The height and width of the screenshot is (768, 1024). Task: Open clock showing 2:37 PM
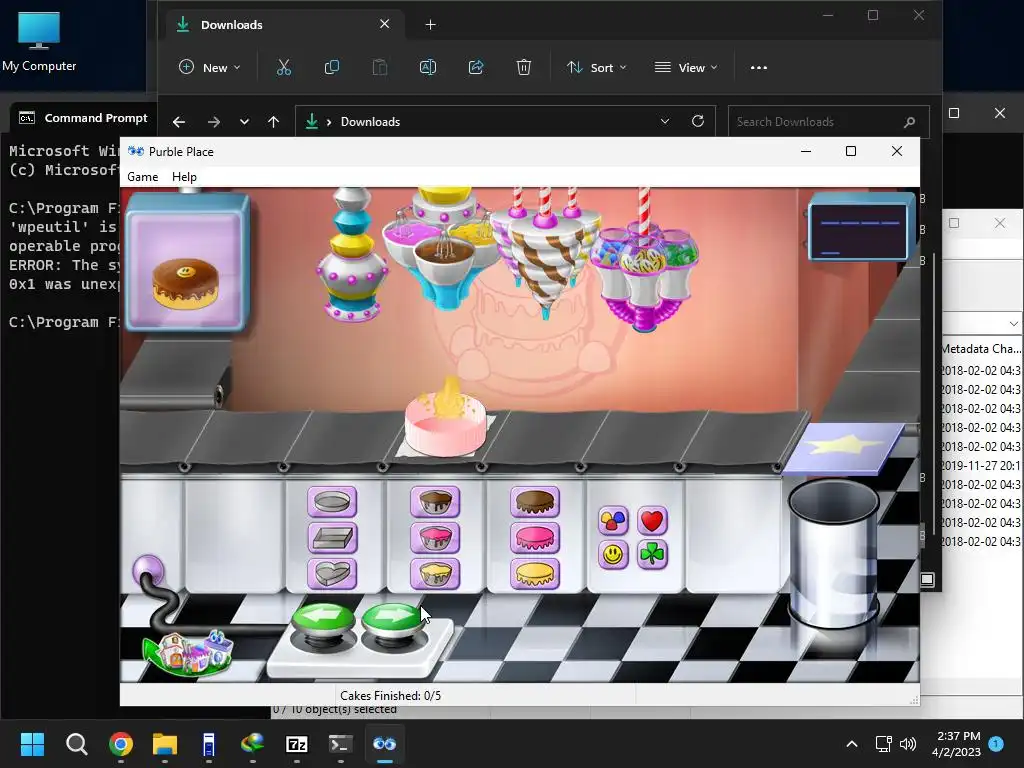point(957,744)
